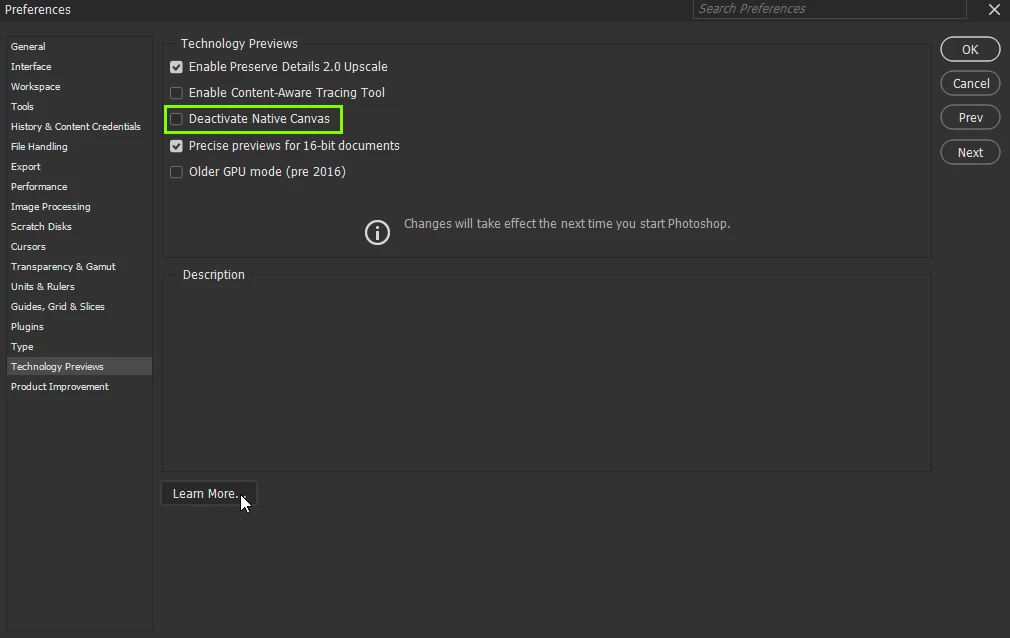
Task: Select Plugins in the sidebar
Action: [x=79, y=326]
